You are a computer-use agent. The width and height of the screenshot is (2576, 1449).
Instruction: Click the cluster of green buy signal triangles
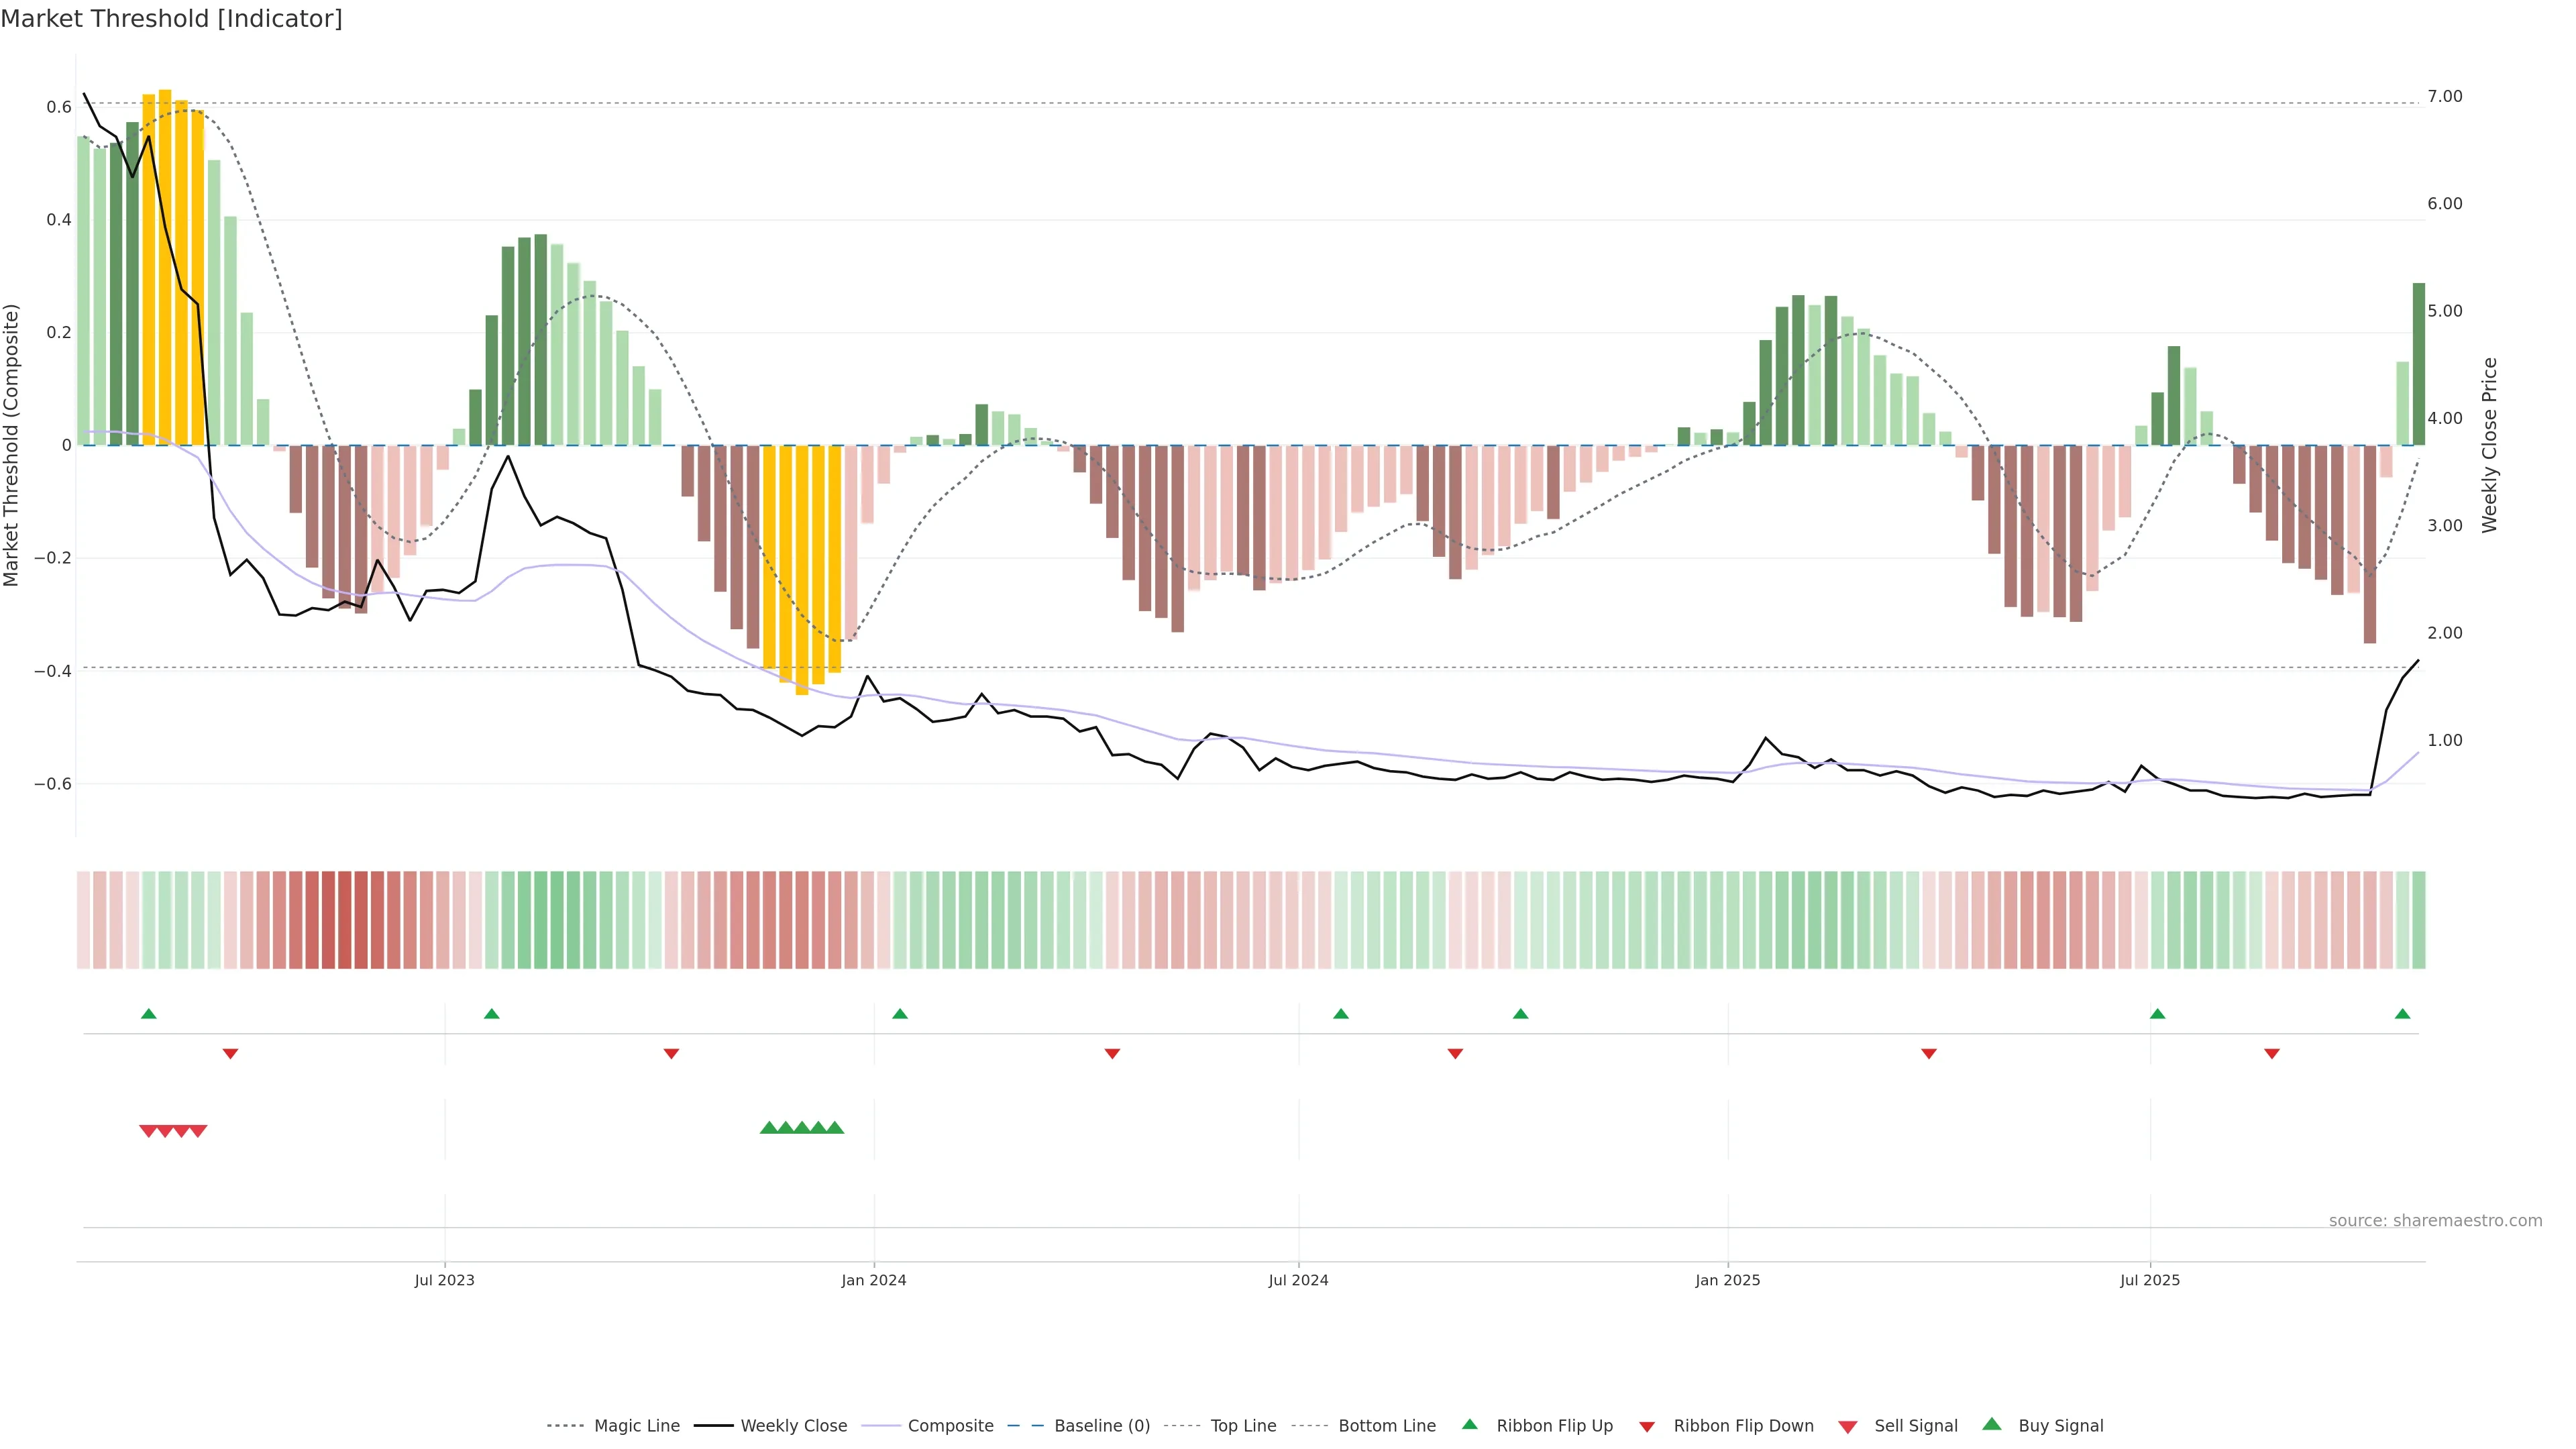pyautogui.click(x=802, y=1128)
